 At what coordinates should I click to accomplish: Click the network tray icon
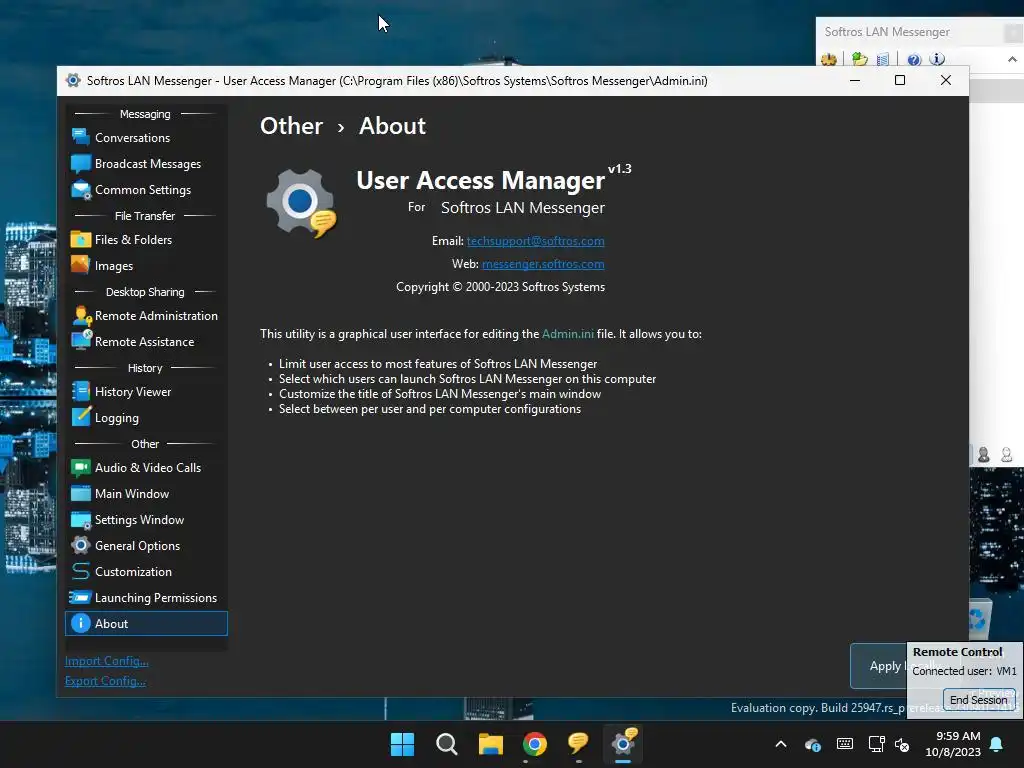[x=876, y=744]
